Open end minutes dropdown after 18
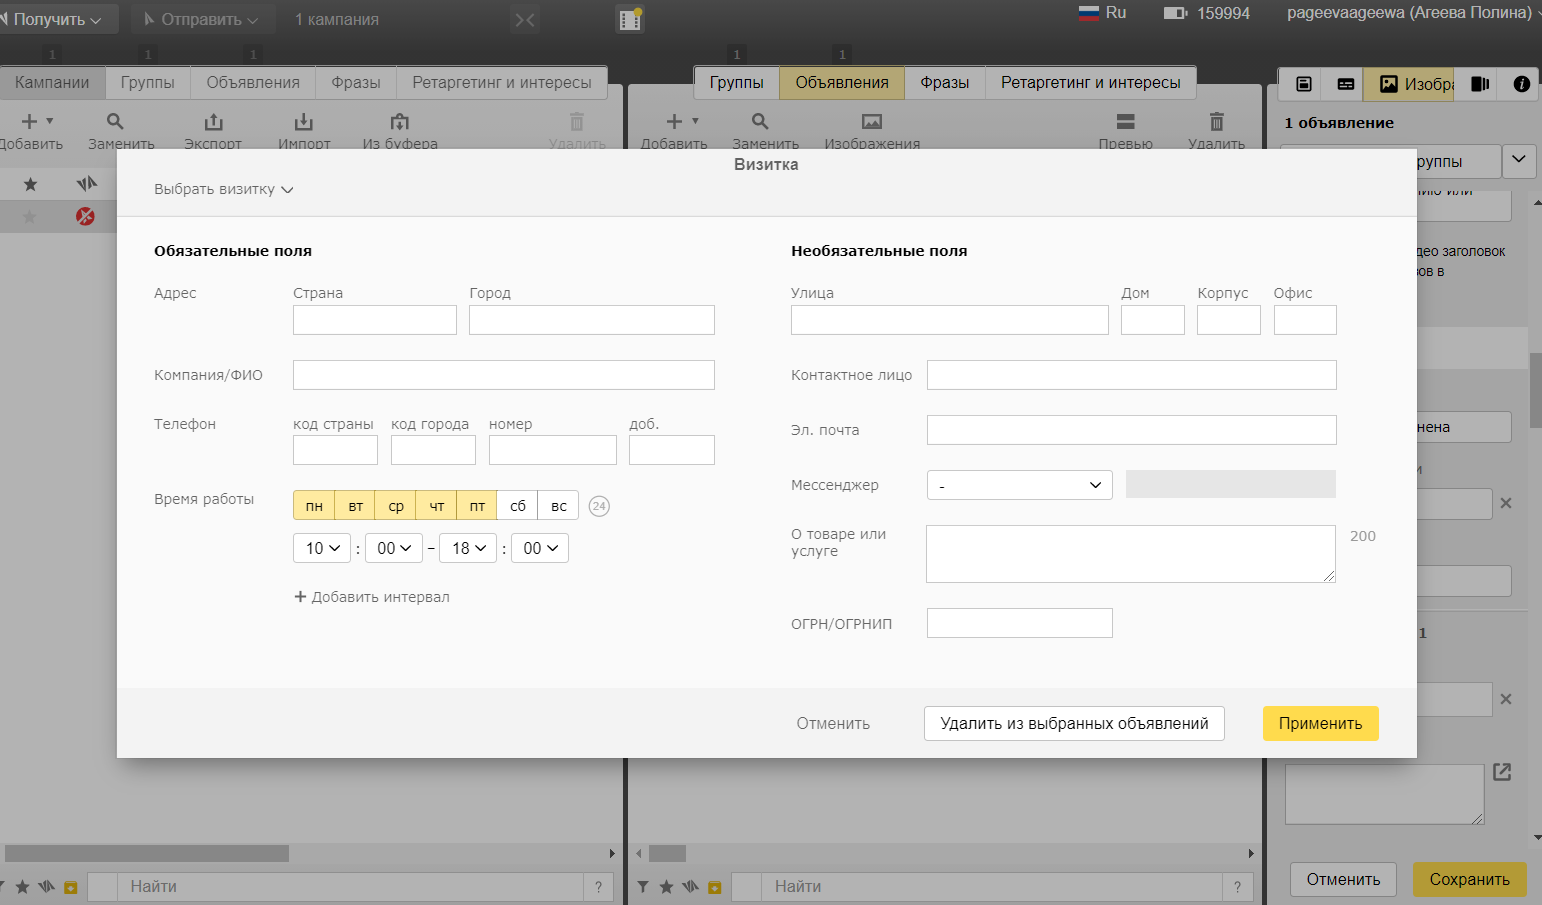Image resolution: width=1542 pixels, height=905 pixels. pos(540,548)
